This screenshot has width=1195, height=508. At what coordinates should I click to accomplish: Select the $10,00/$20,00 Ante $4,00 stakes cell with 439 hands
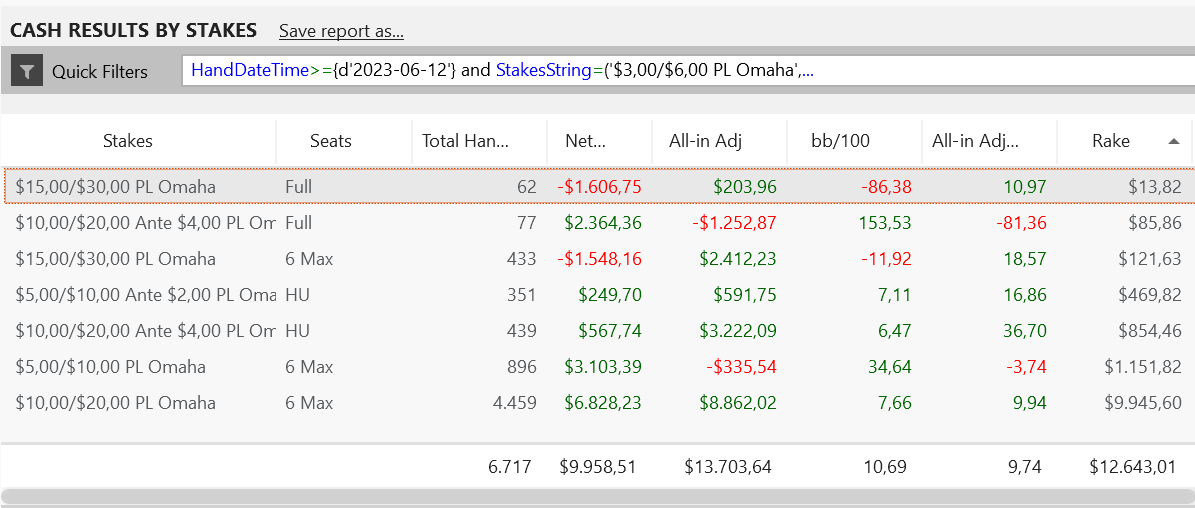tap(146, 331)
